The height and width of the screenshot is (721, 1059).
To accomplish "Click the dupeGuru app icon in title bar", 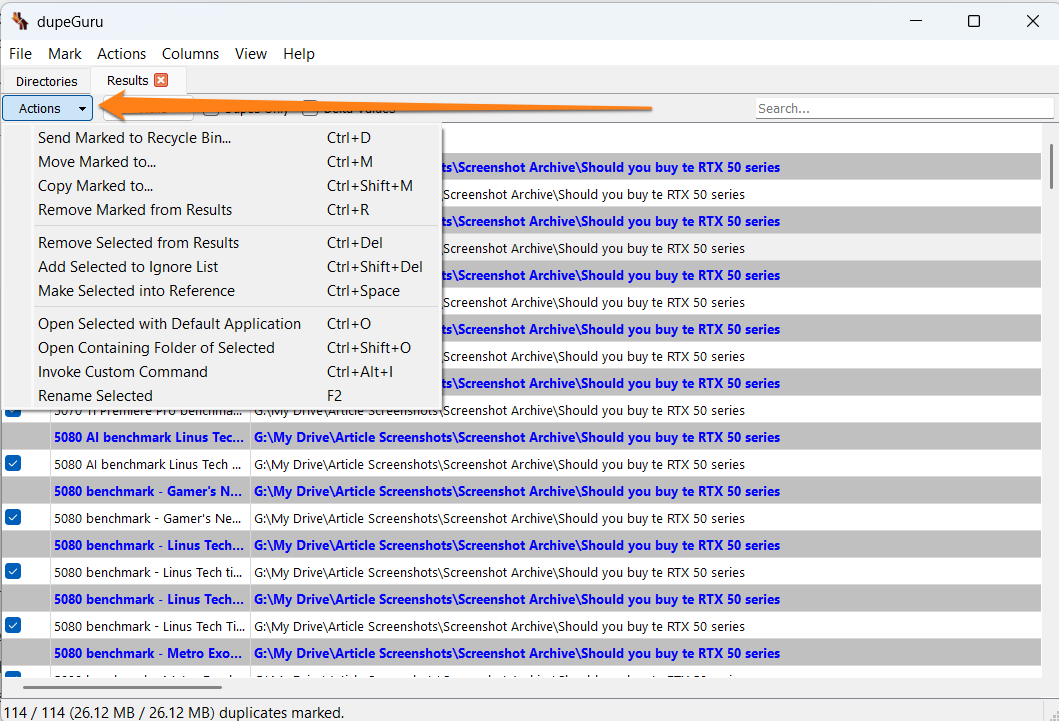I will (x=19, y=21).
